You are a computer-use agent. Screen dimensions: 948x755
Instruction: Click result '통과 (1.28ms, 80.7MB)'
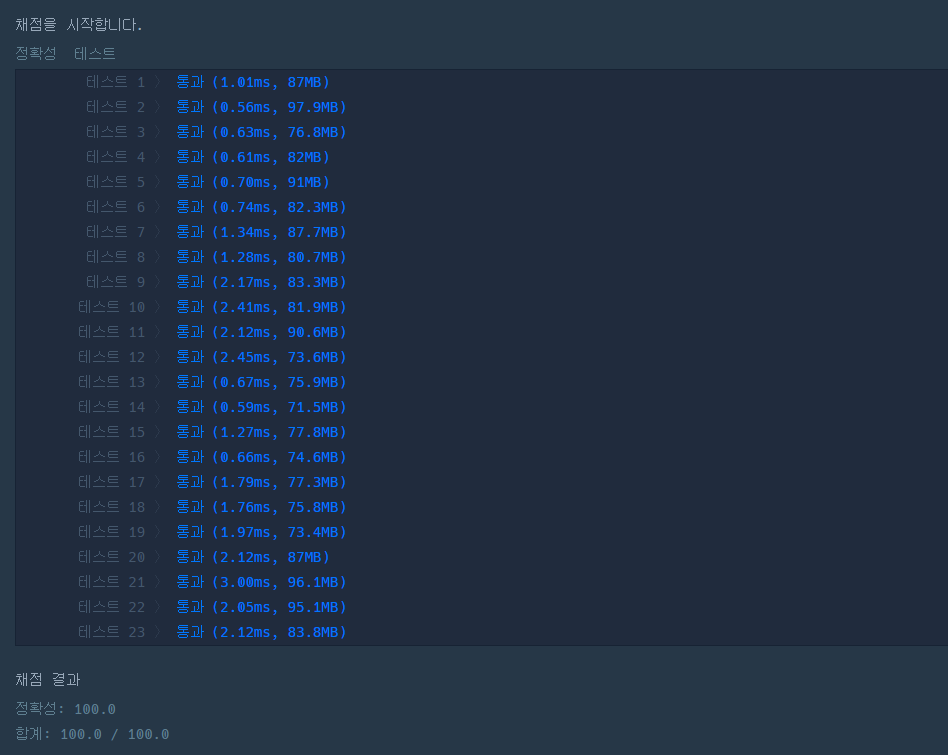coord(261,257)
